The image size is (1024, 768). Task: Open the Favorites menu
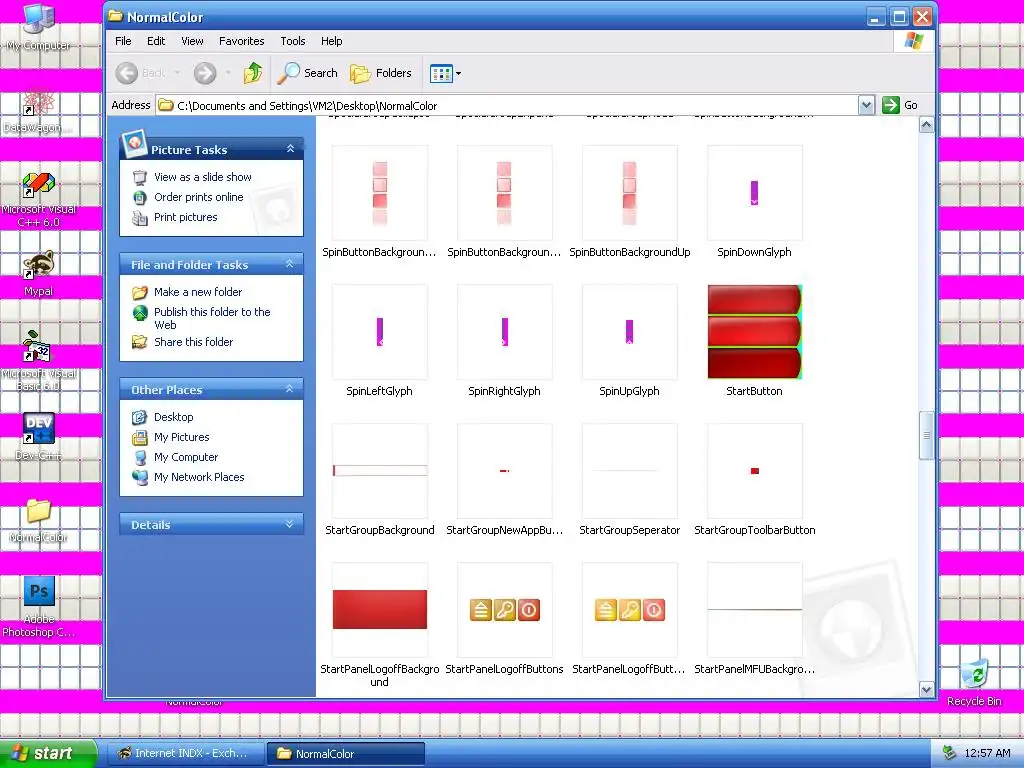coord(242,41)
